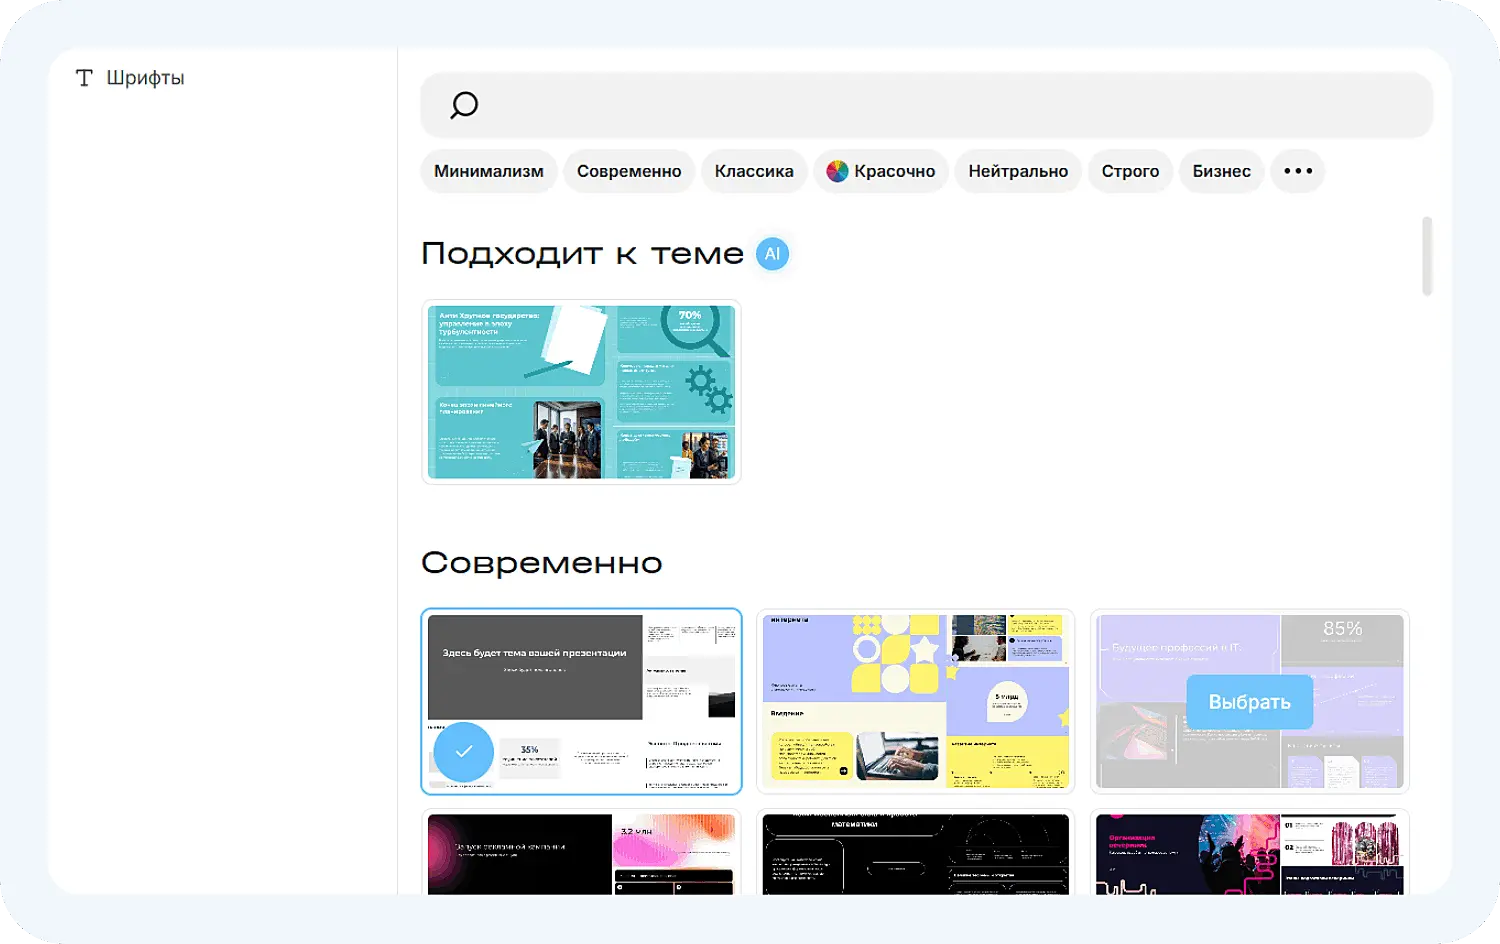Click the Подходит к теме heading
The image size is (1500, 944).
coord(582,254)
